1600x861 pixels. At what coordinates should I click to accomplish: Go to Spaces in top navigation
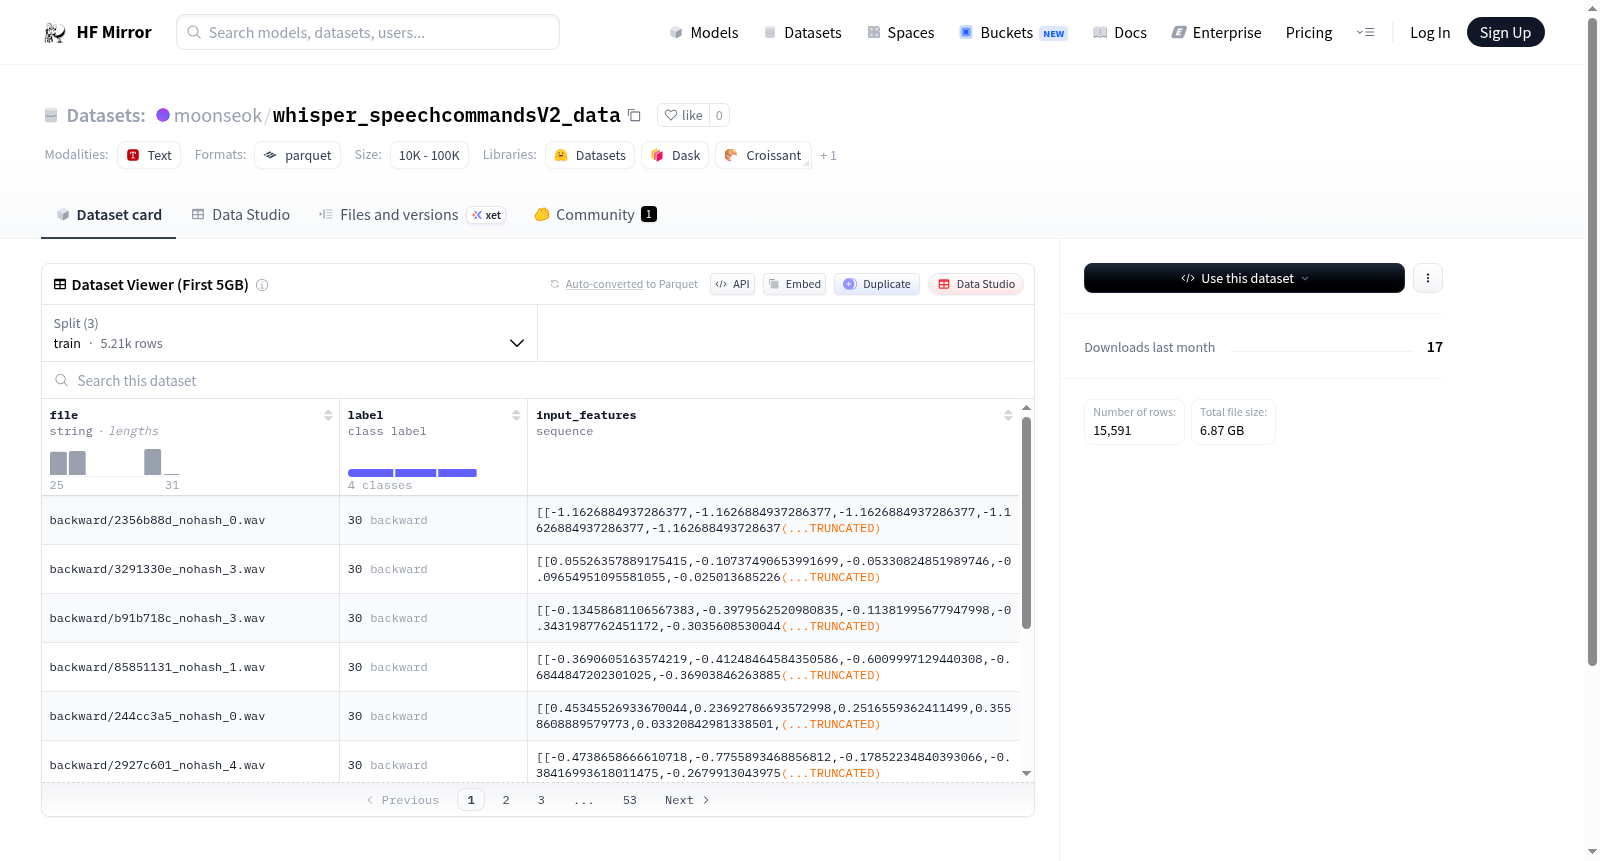pyautogui.click(x=900, y=33)
